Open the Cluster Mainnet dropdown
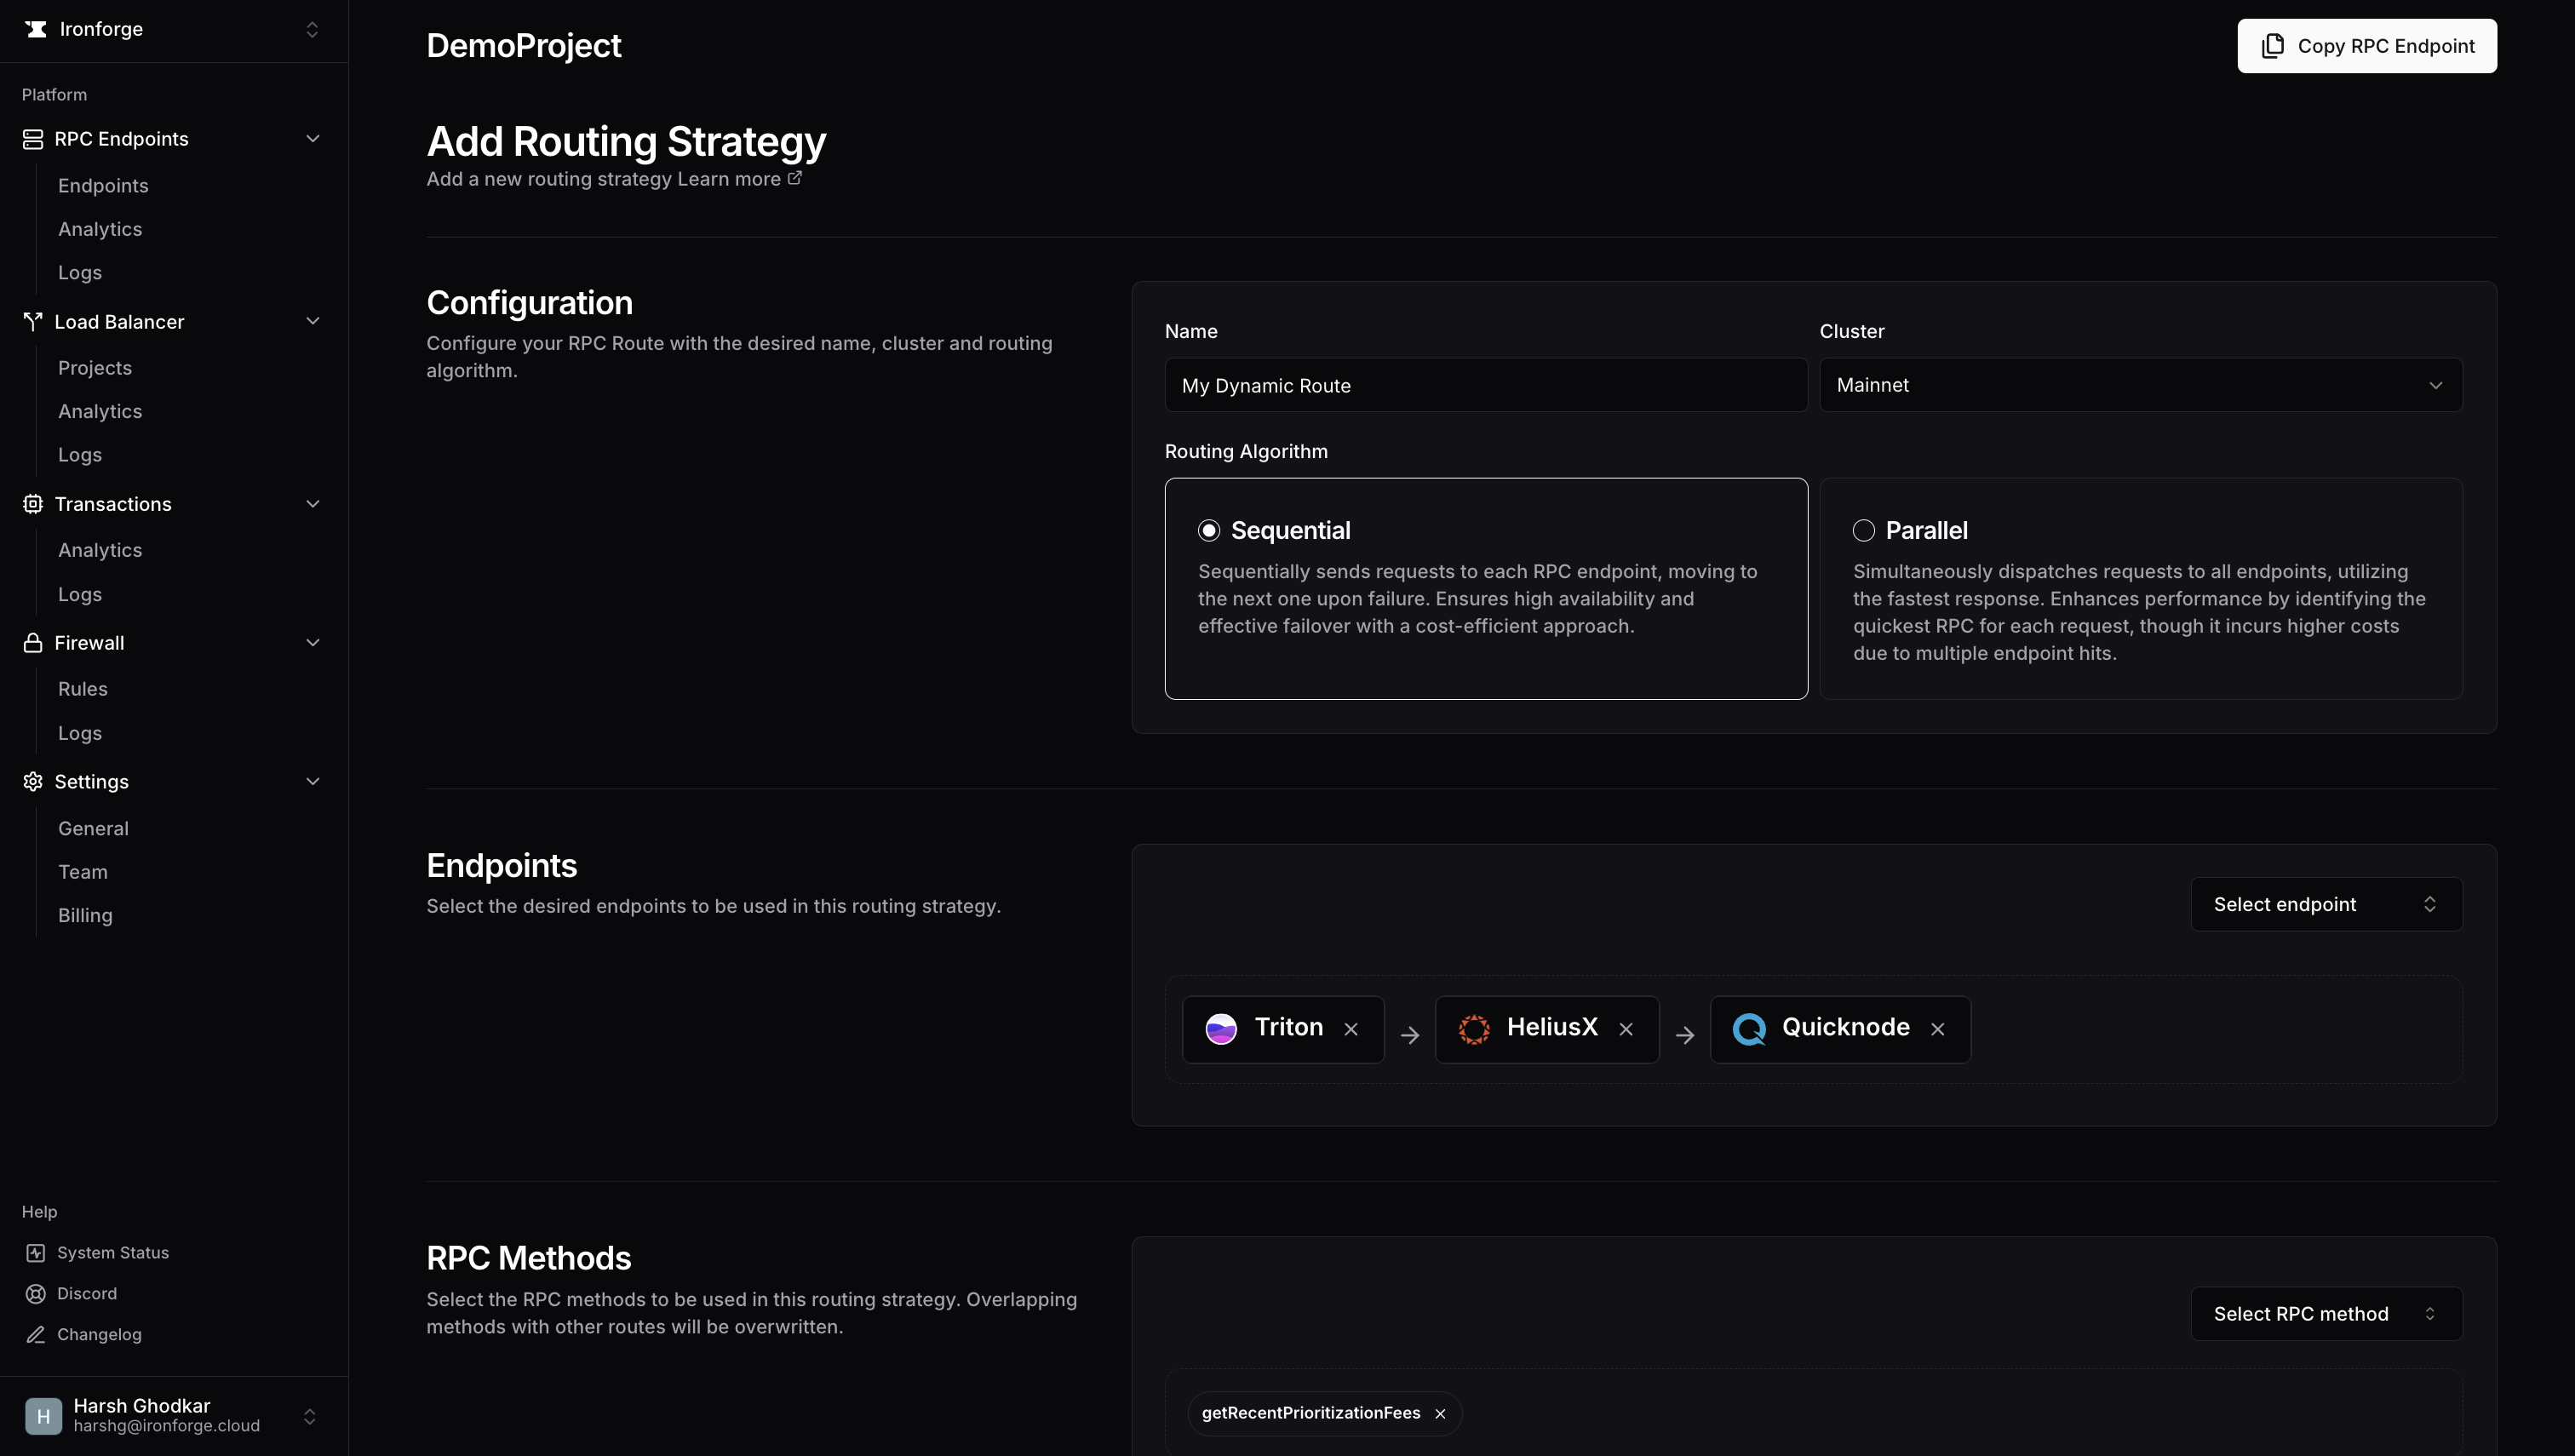Viewport: 2575px width, 1456px height. coord(2140,385)
